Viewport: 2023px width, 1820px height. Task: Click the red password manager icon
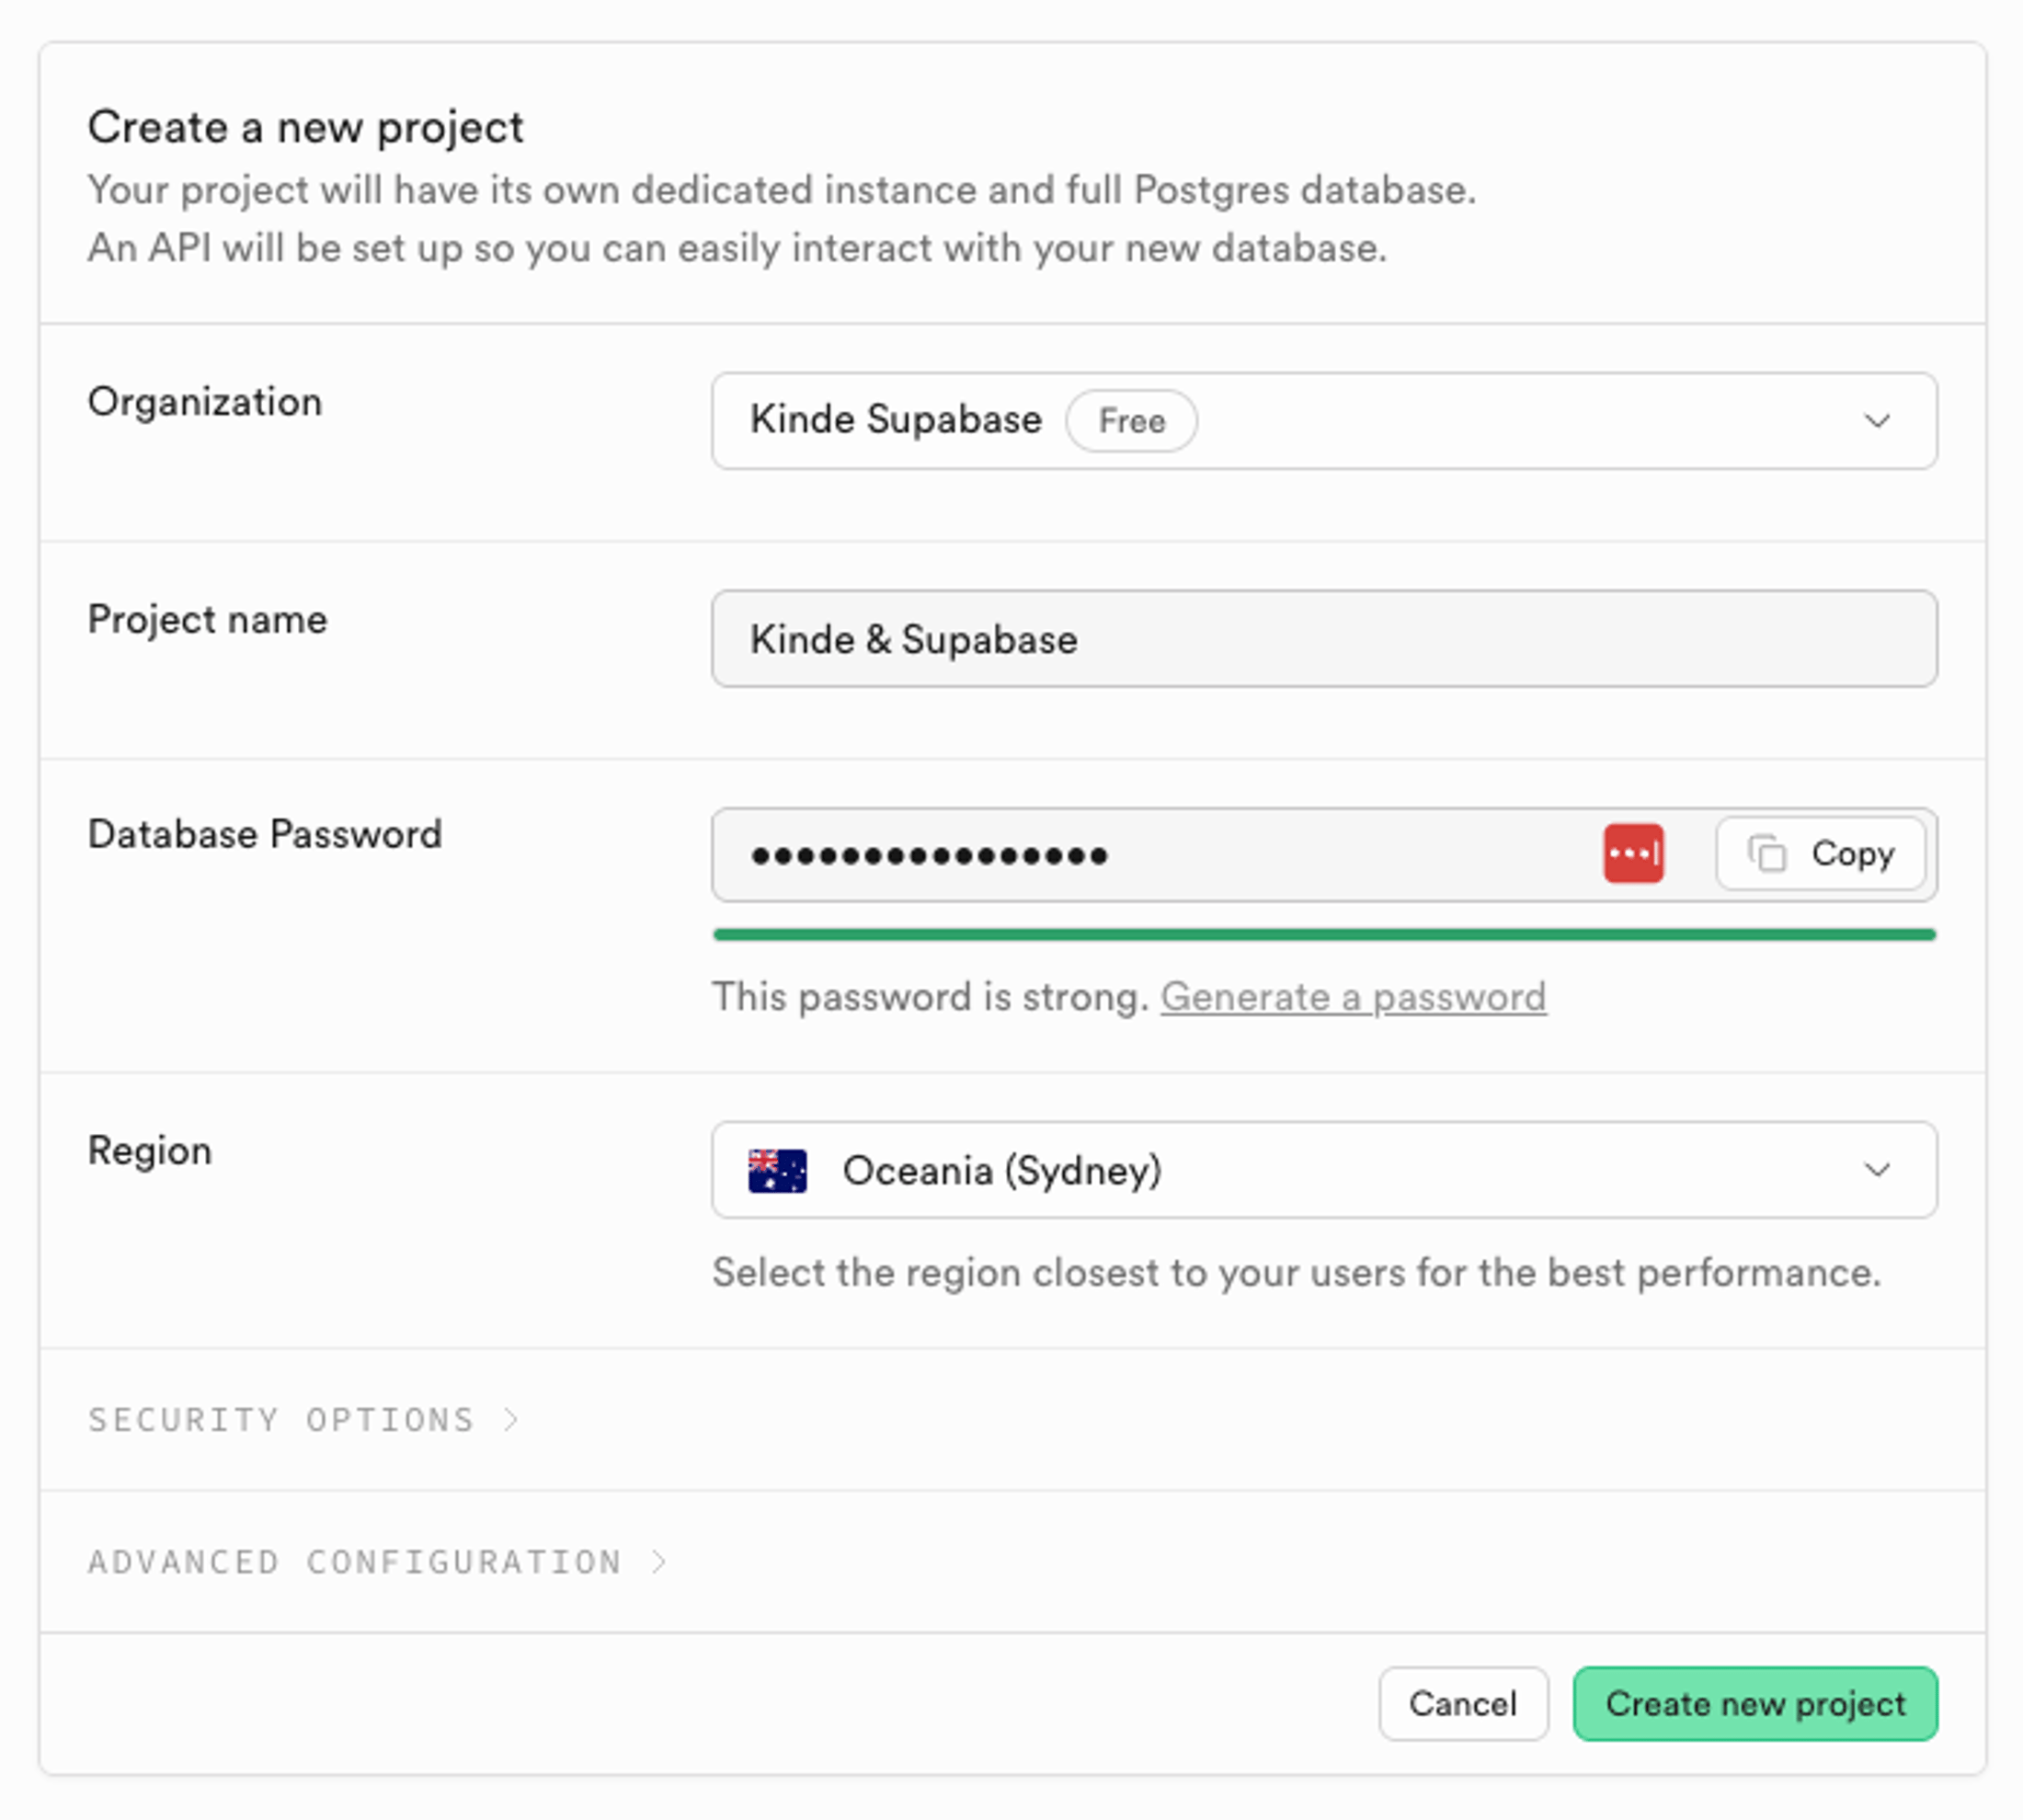point(1634,855)
